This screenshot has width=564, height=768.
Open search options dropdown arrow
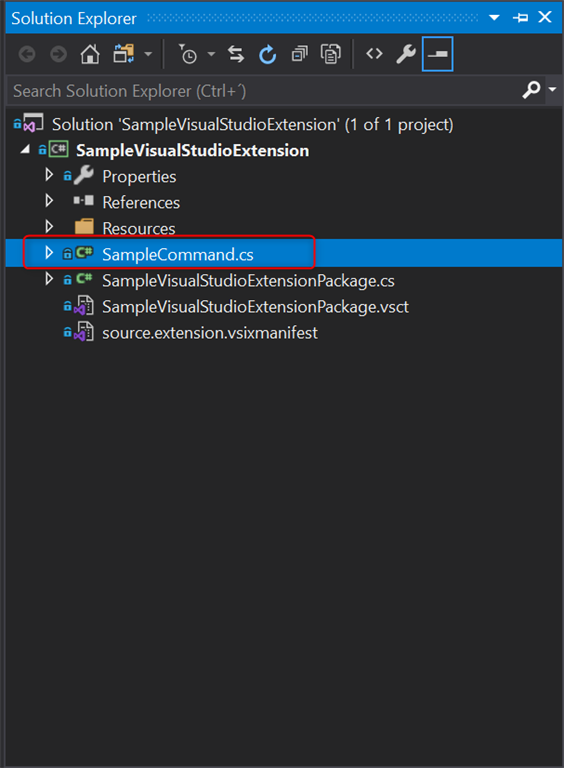point(553,90)
